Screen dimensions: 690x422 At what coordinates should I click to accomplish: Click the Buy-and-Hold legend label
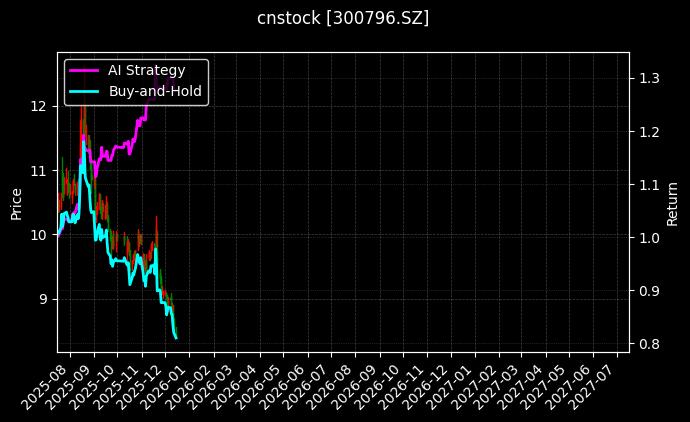[155, 91]
